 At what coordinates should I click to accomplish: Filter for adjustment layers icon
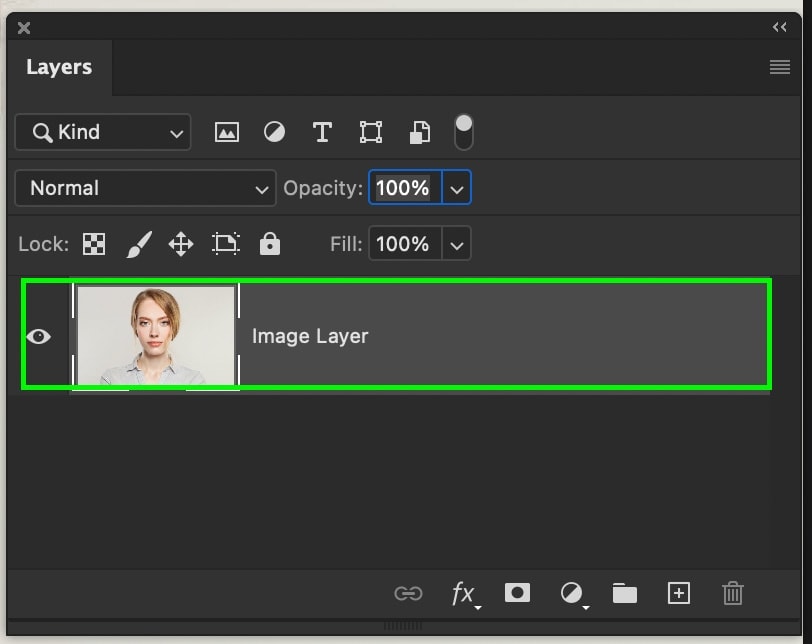coord(274,132)
